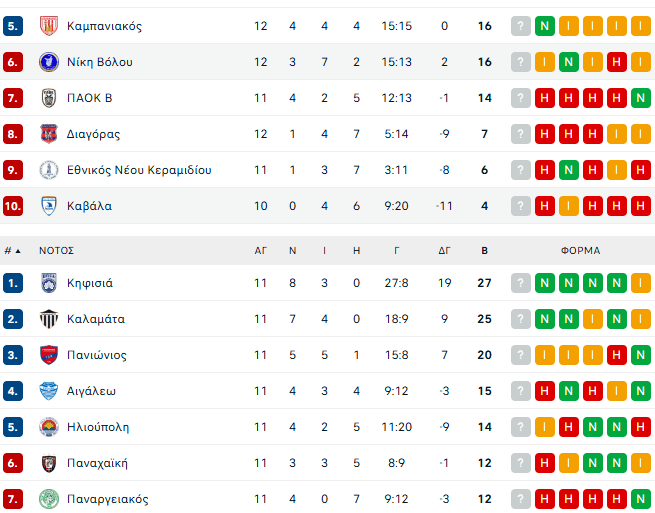Click Πανιώνιος's green N form badge
Viewport: 655px width, 513px height.
[640, 355]
